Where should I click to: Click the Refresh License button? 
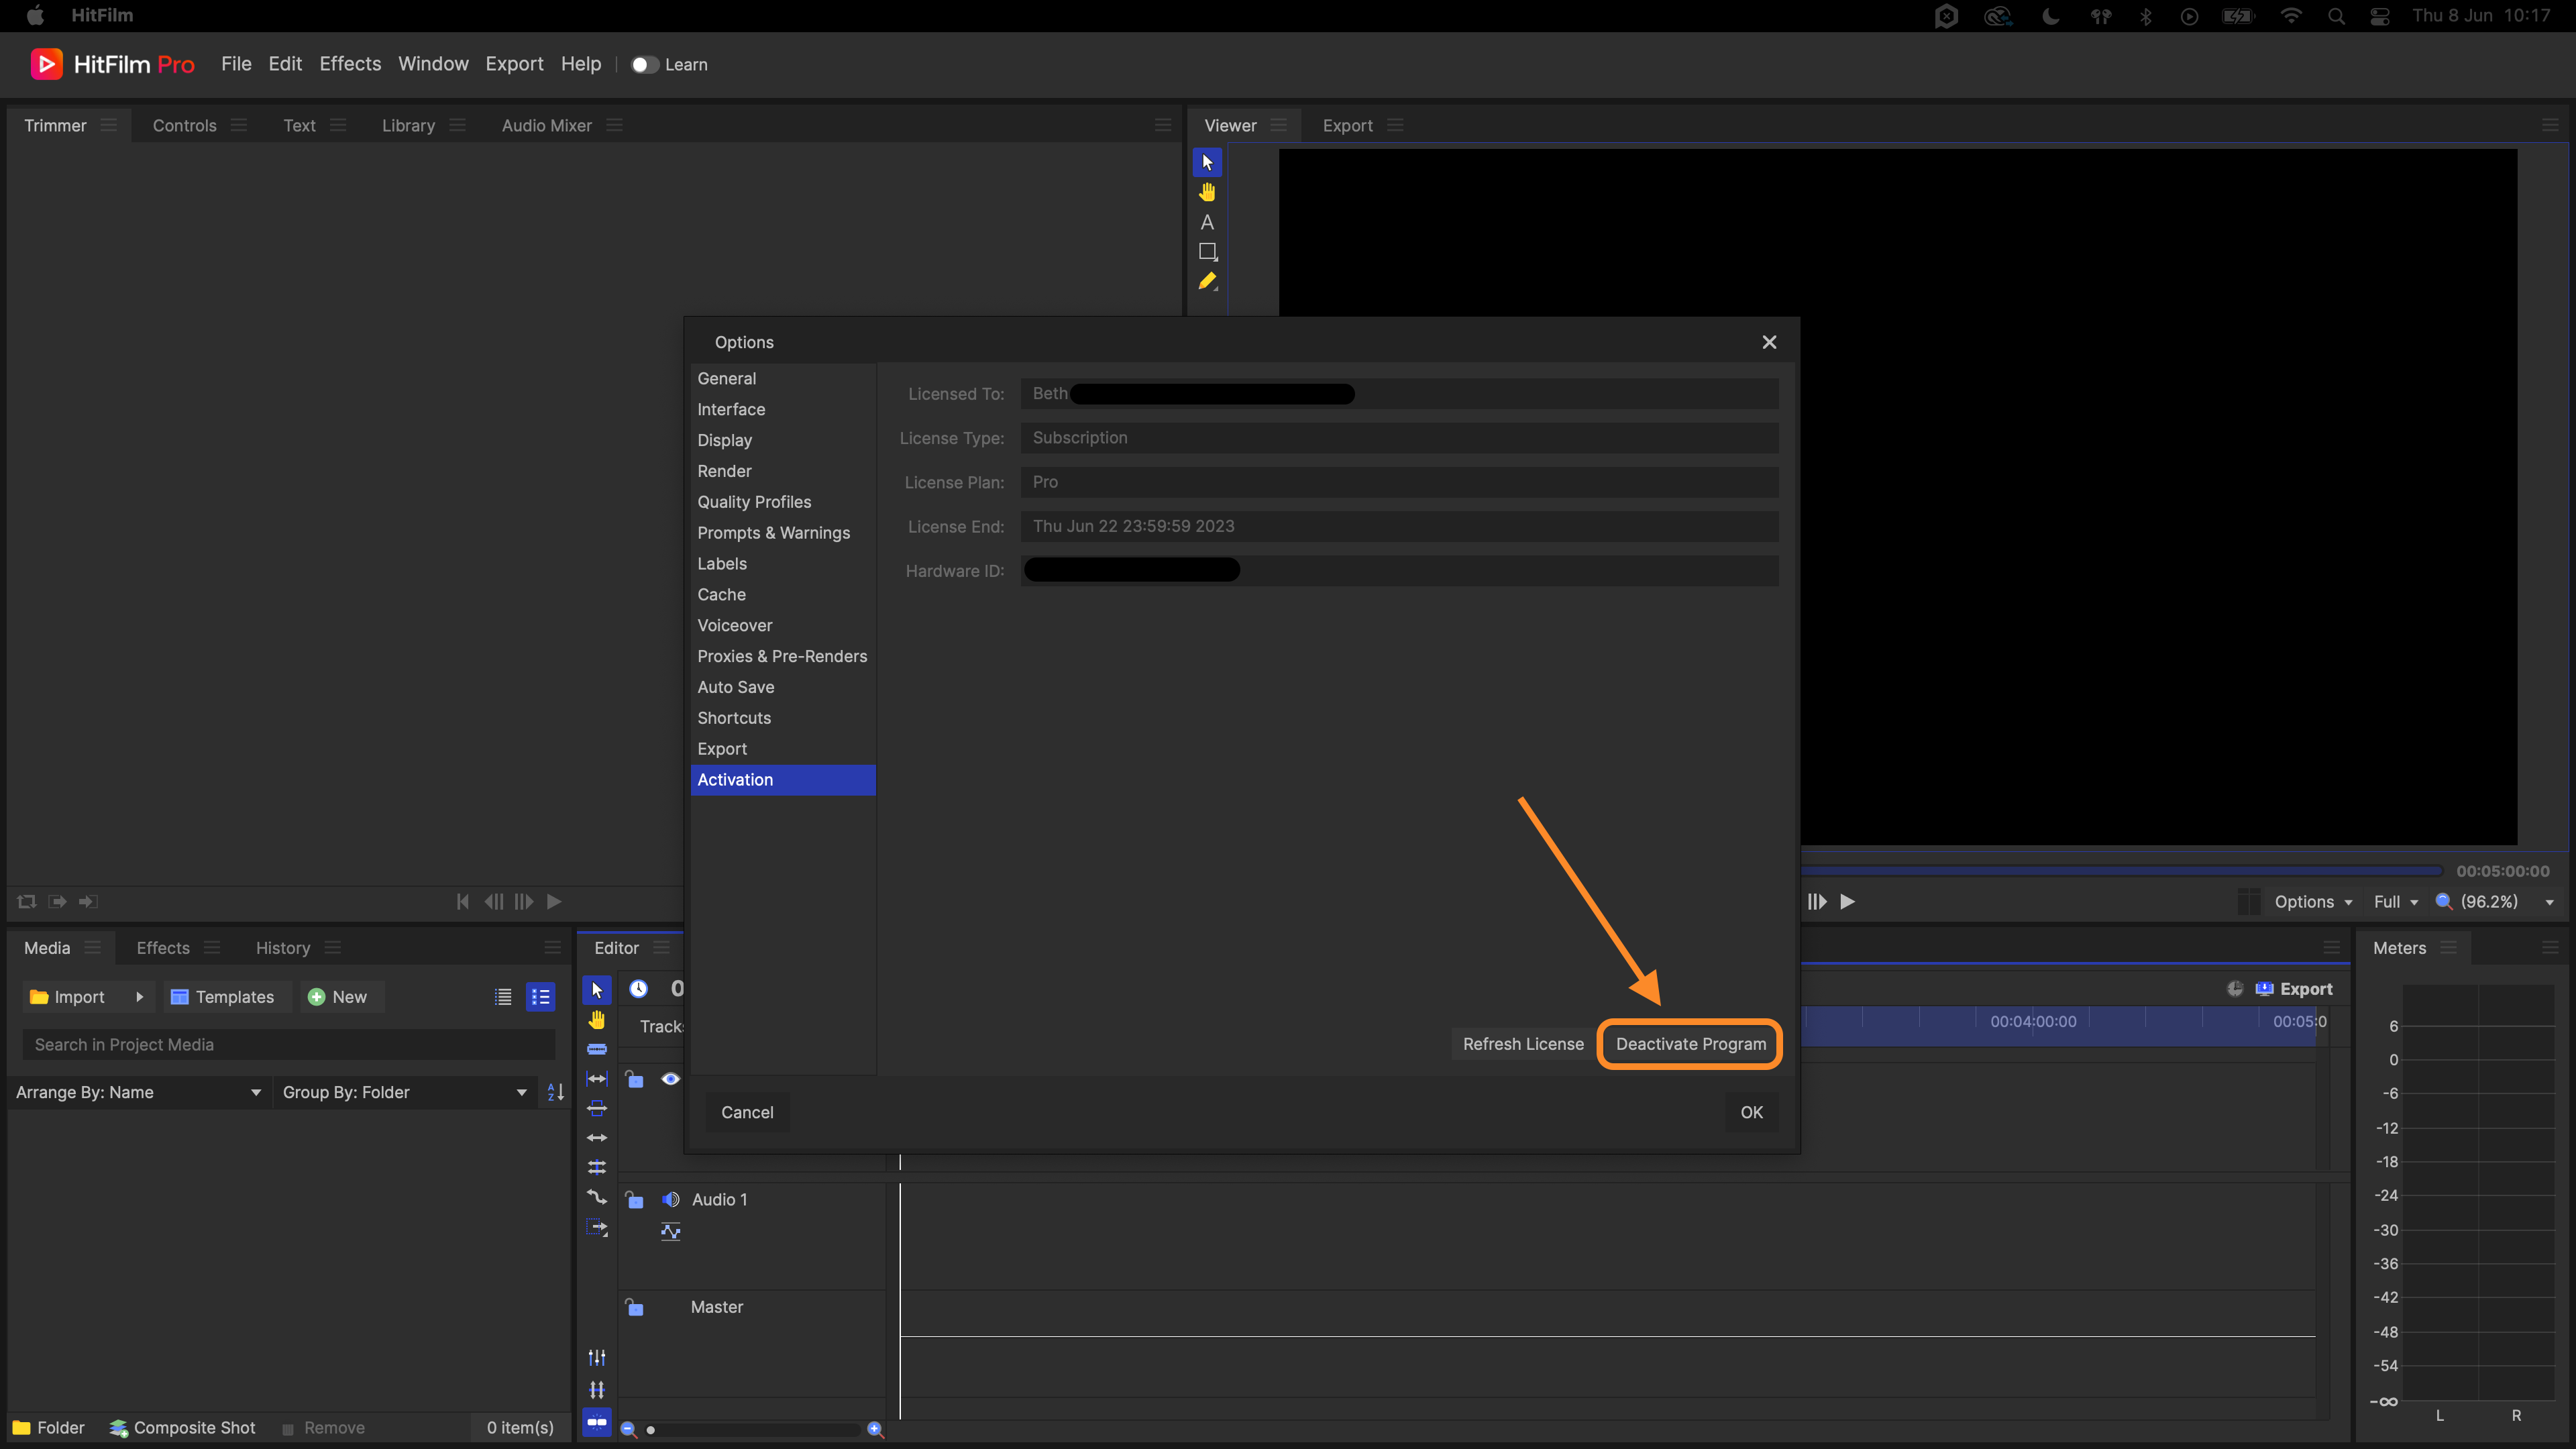[x=1523, y=1043]
